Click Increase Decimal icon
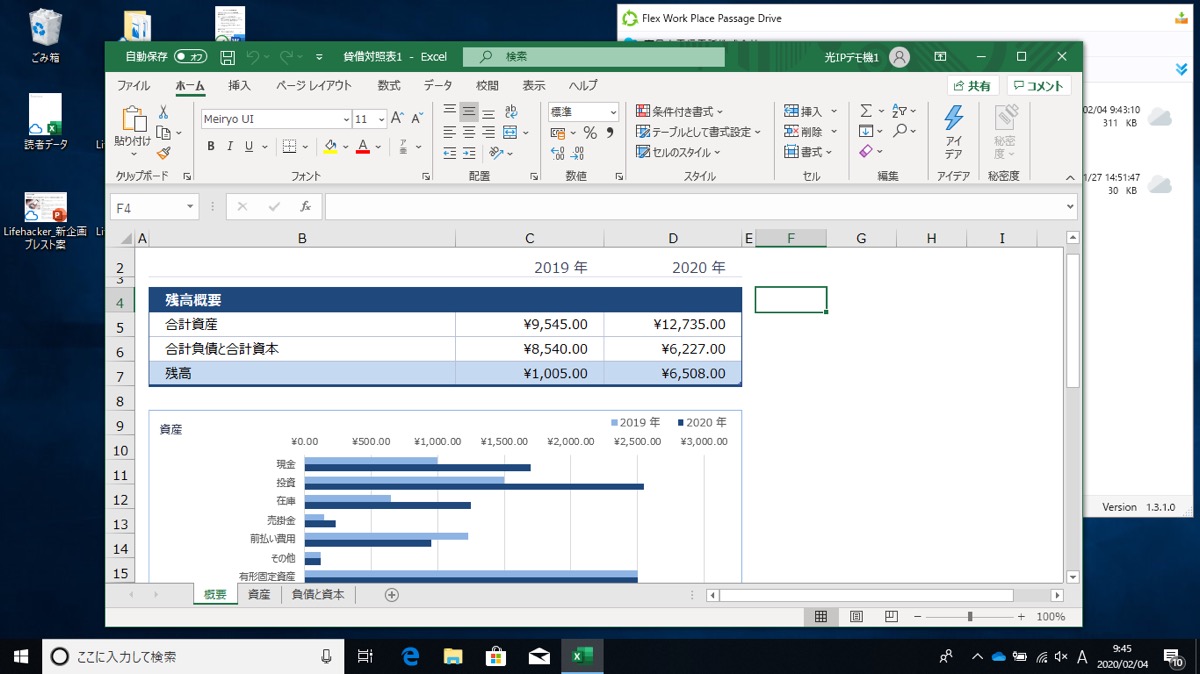1200x674 pixels. [558, 154]
